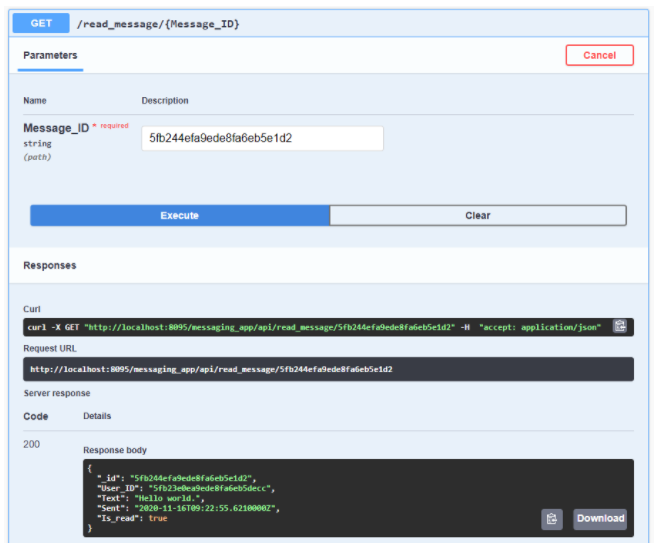This screenshot has height=557, width=660.
Task: Click the Request URL text box
Action: point(300,369)
